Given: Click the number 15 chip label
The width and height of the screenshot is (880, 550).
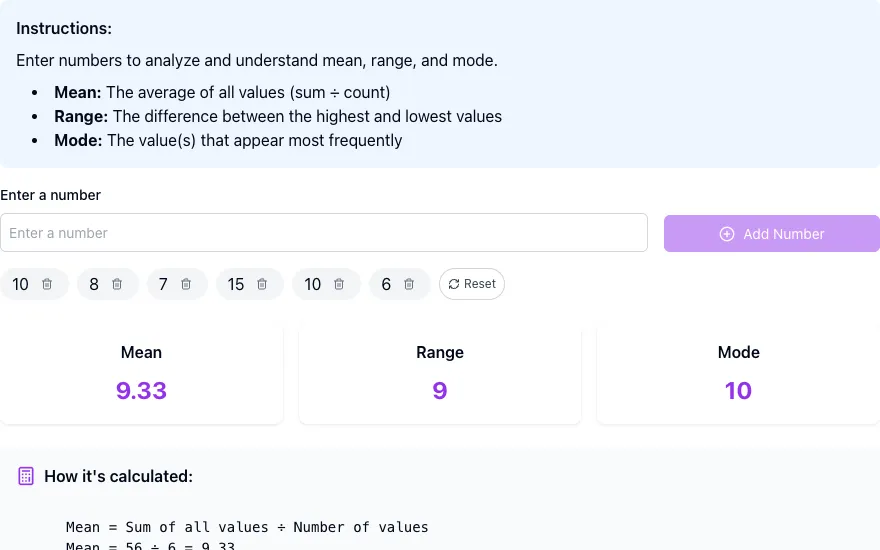Looking at the screenshot, I should coord(236,285).
